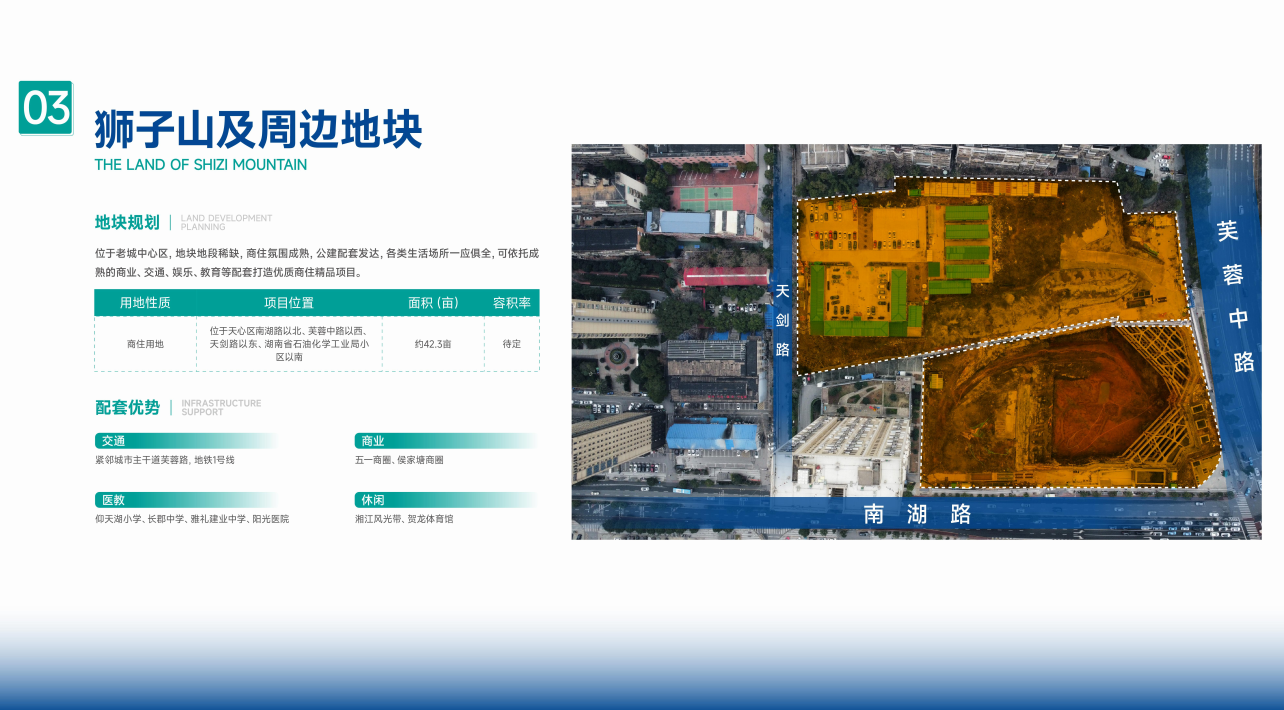Click the 用地性质 table header
The image size is (1284, 710).
145,303
